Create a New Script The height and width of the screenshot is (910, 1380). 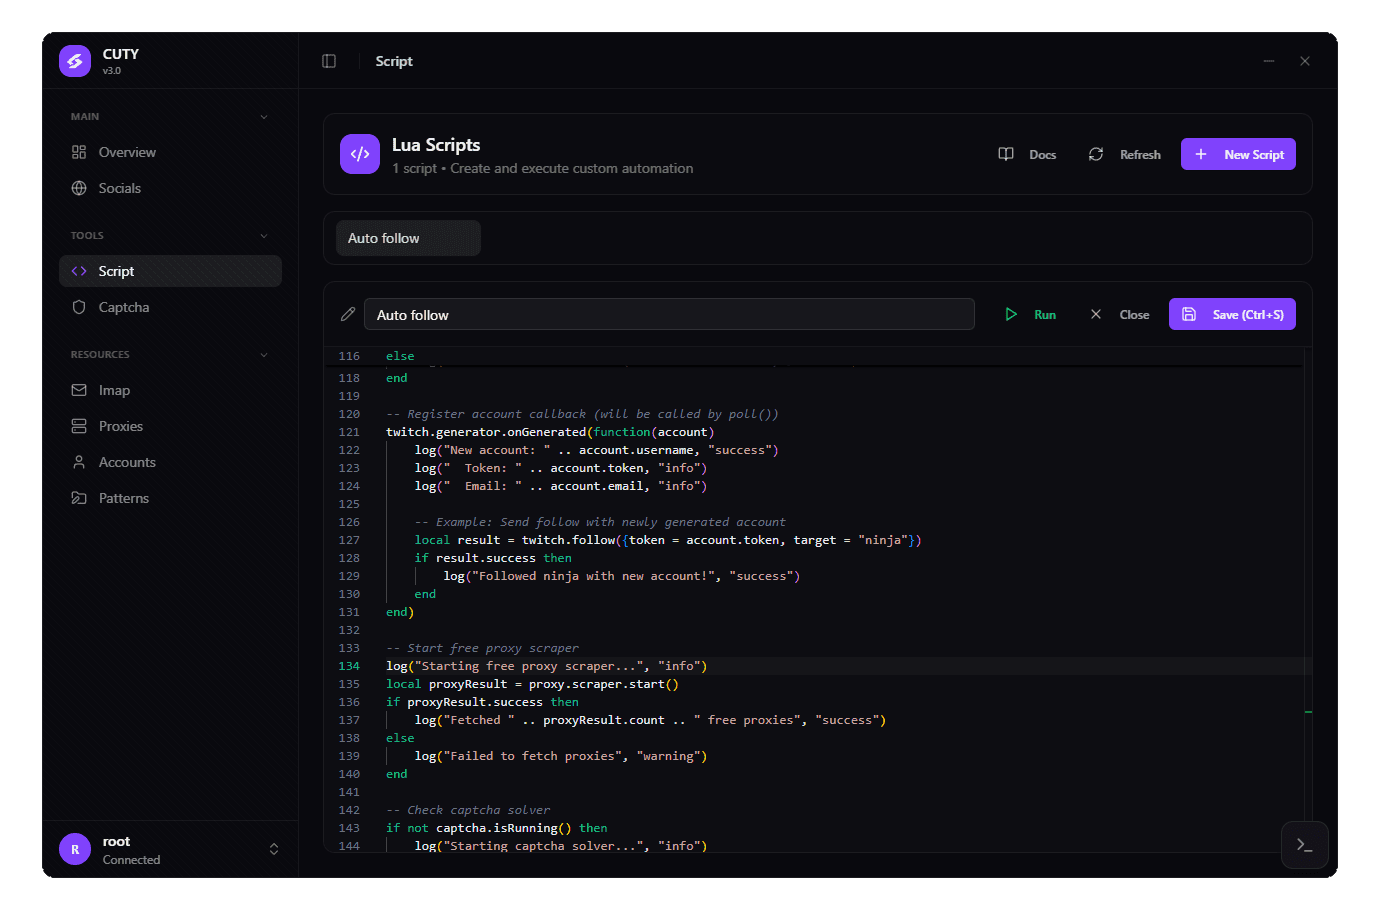click(1238, 154)
